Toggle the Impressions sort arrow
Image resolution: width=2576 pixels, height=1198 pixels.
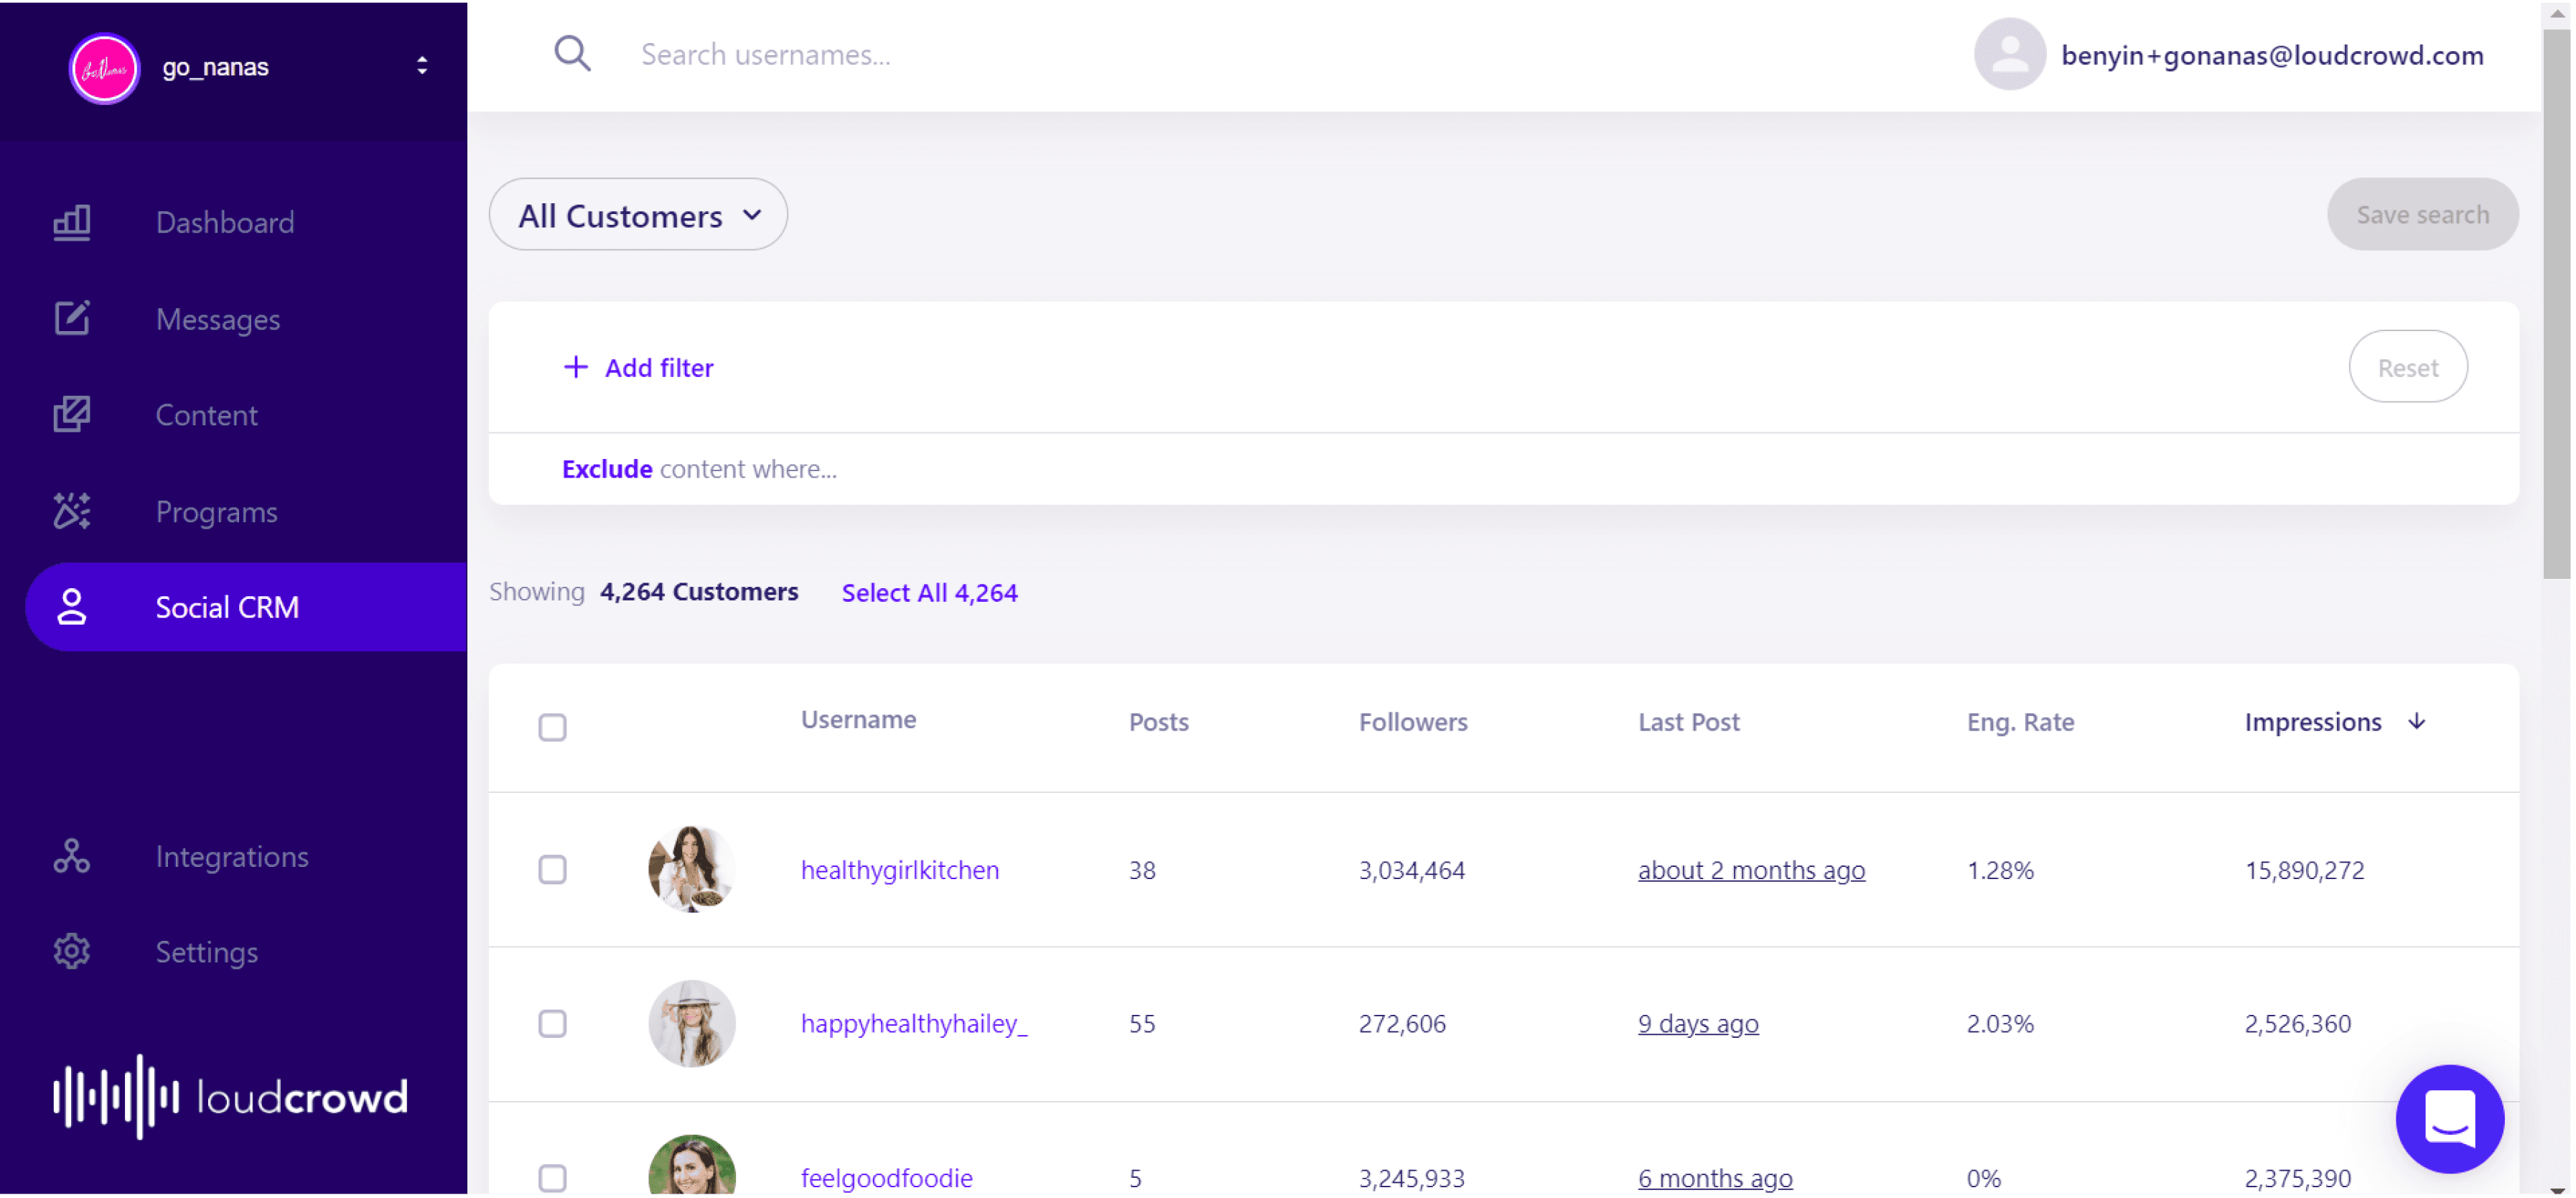[x=2416, y=722]
